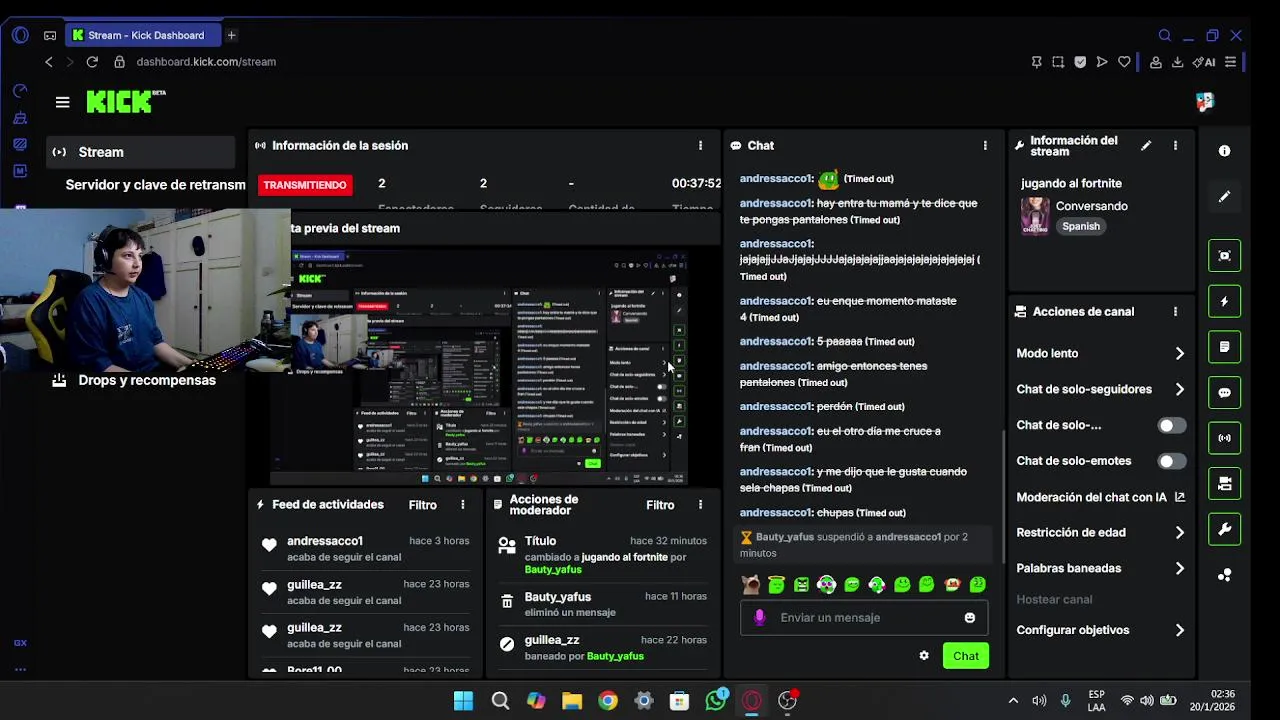Toggle the stream preview widget icon

click(x=1224, y=255)
